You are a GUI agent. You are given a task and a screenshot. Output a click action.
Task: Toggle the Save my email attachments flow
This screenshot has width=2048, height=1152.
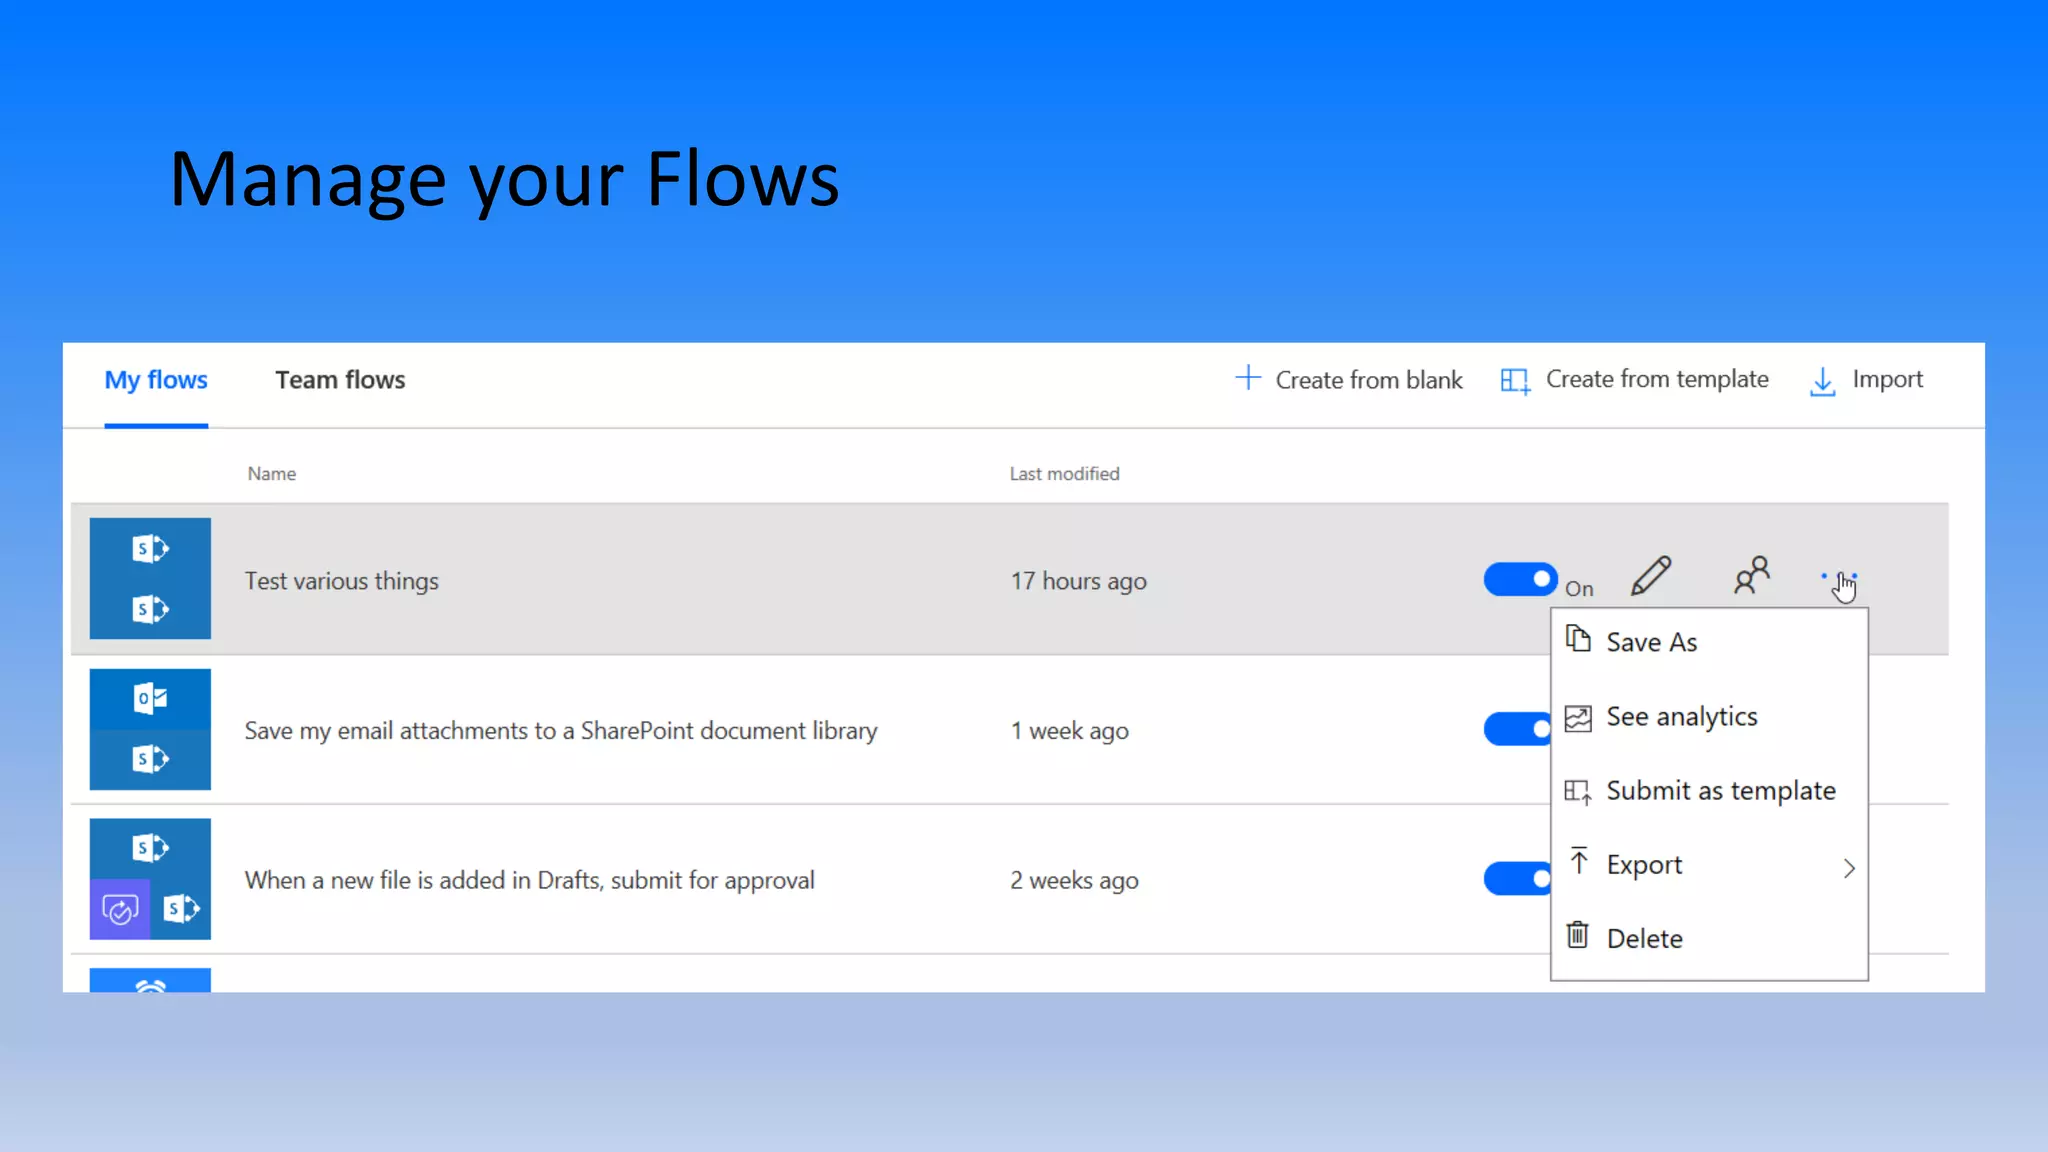(x=1517, y=729)
